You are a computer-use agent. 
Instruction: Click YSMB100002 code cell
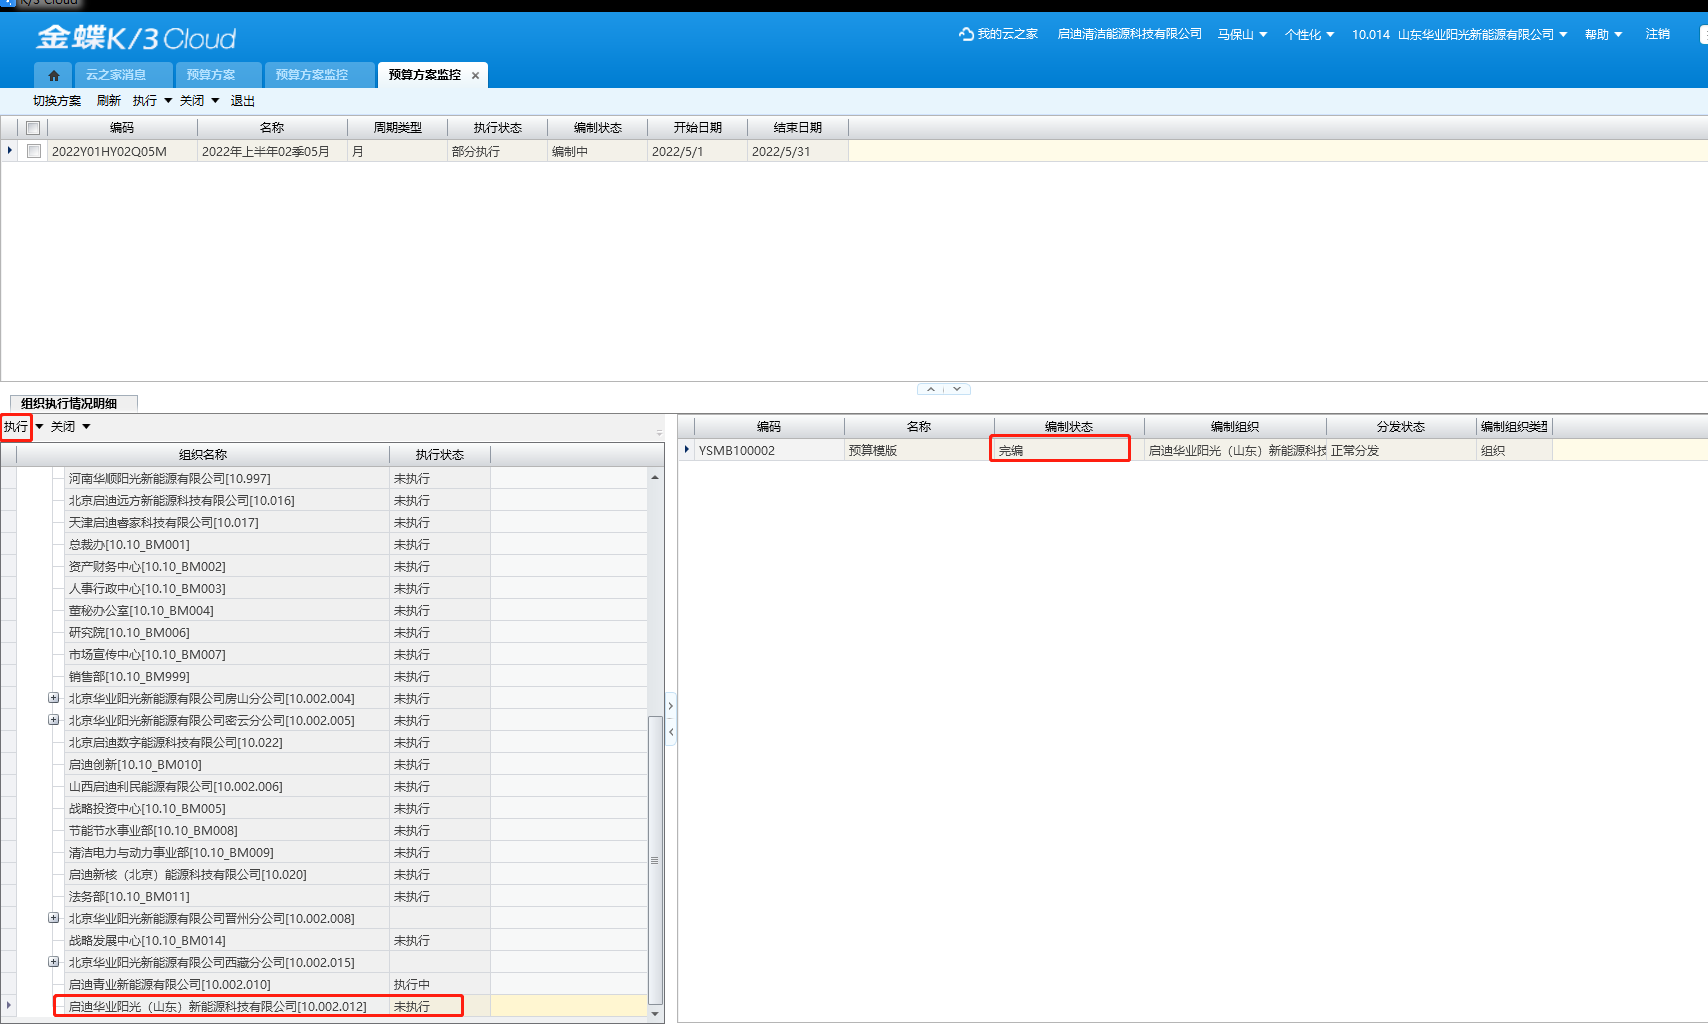coord(769,450)
